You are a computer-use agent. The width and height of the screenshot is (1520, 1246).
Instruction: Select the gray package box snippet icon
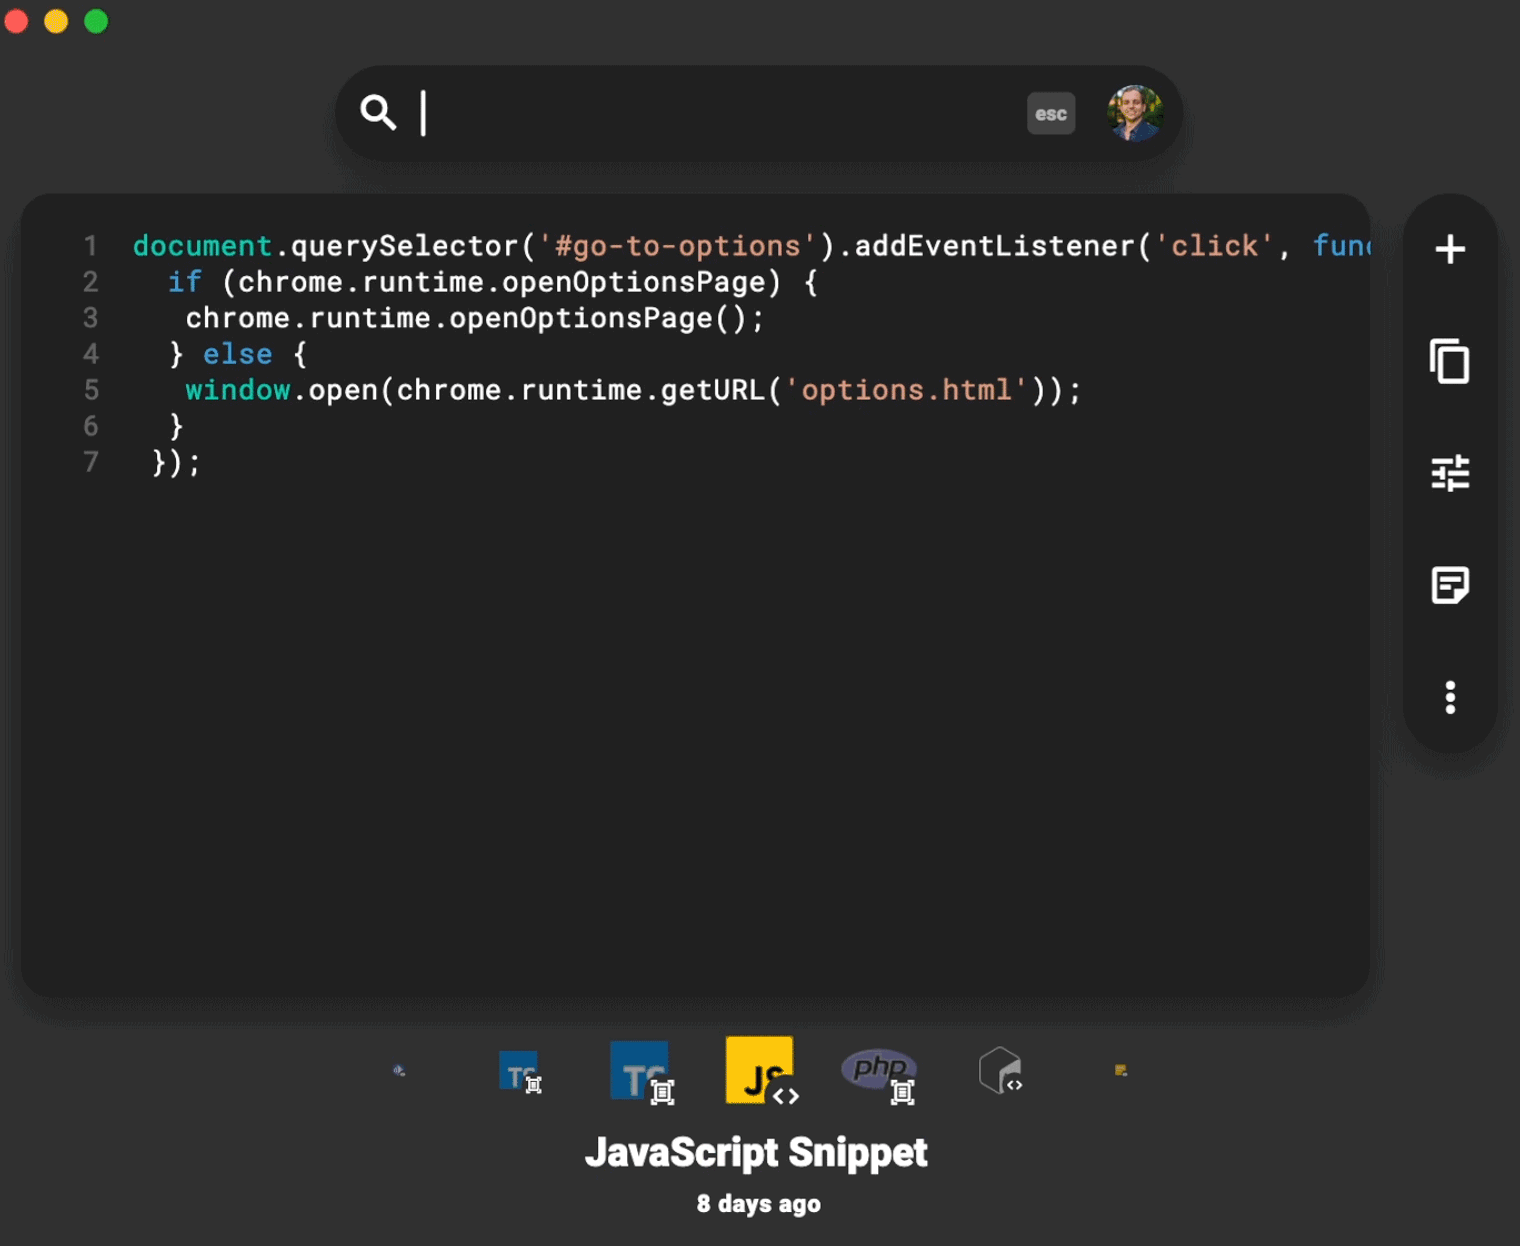click(1001, 1071)
